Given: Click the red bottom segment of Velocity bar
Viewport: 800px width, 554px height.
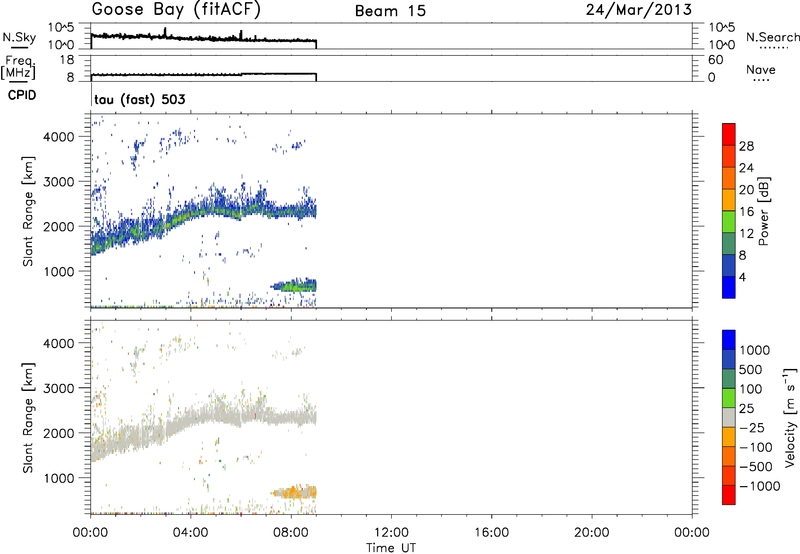Looking at the screenshot, I should tap(729, 495).
